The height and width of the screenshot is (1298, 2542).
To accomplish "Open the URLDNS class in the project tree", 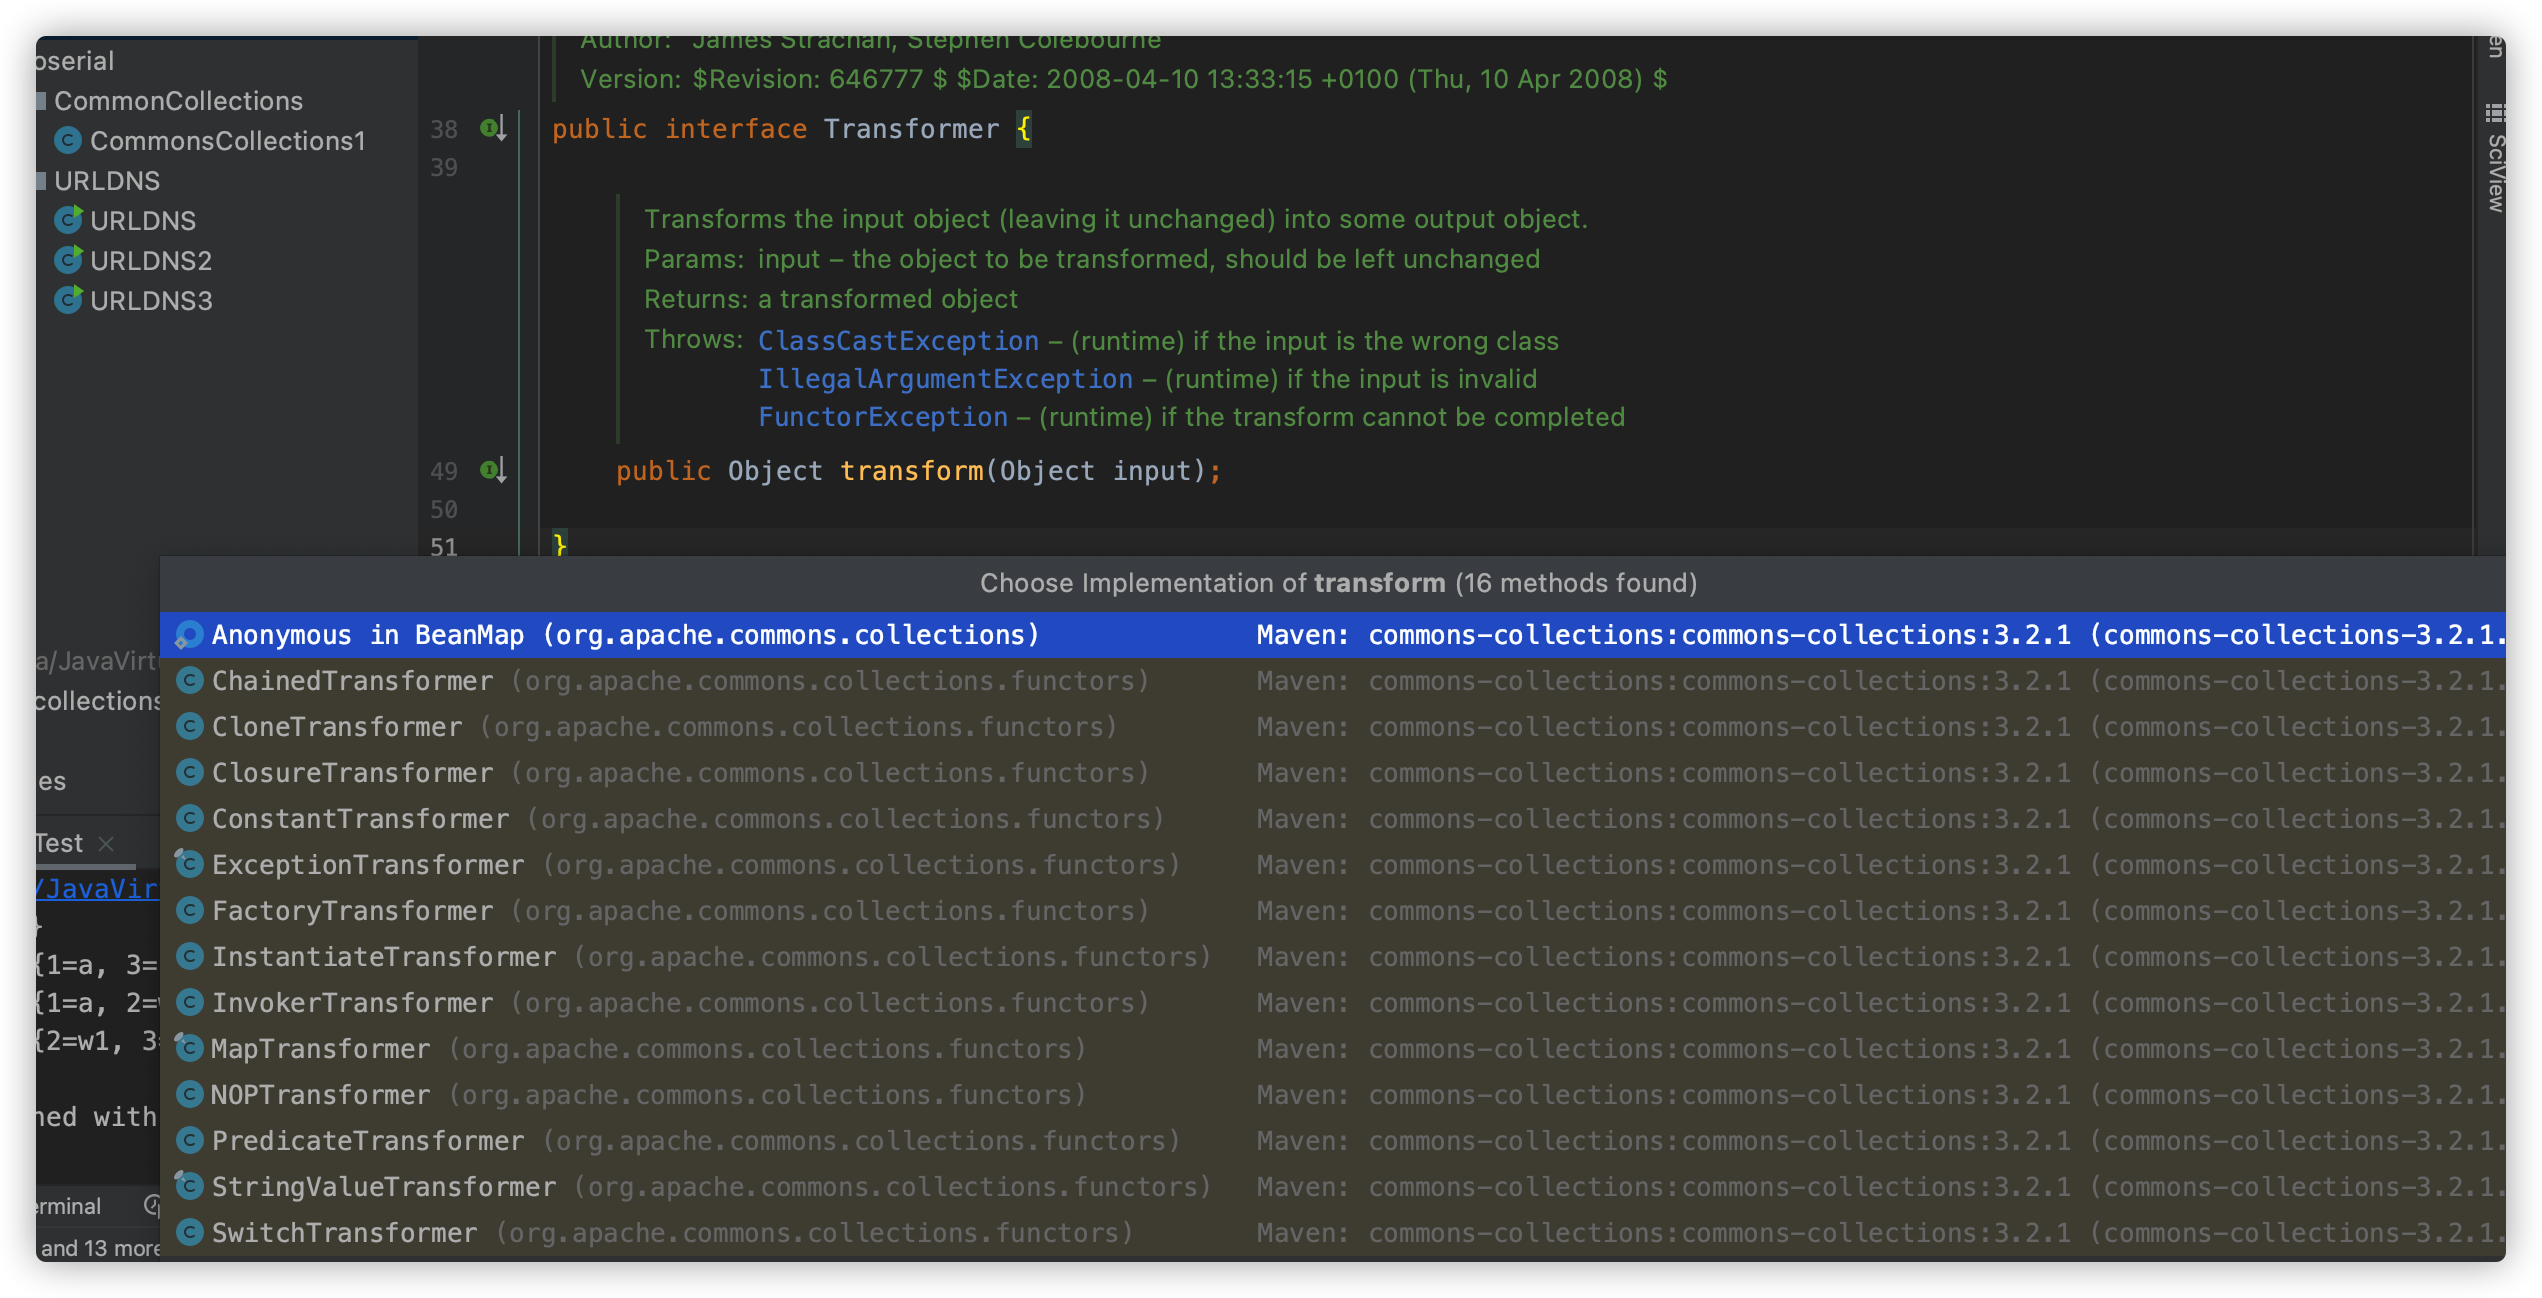I will 142,221.
